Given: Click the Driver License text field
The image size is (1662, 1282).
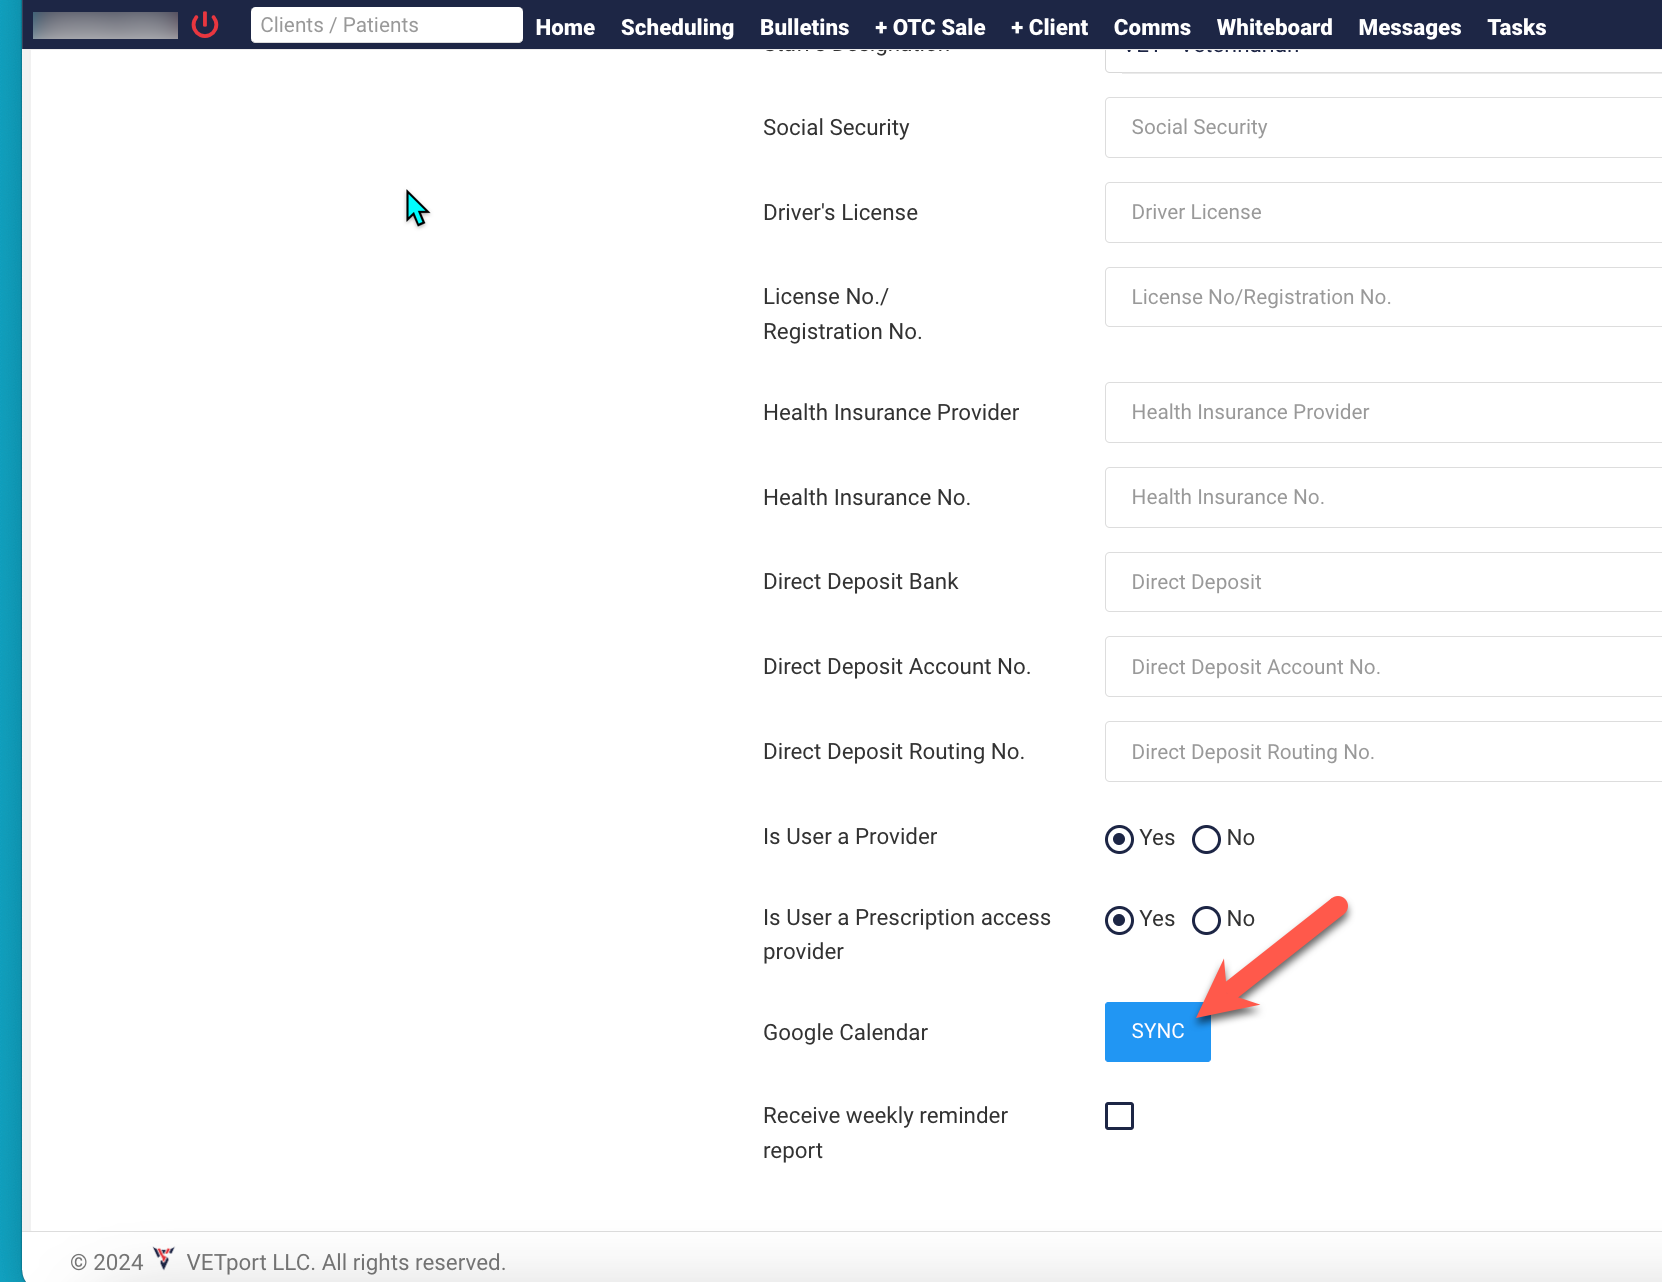Looking at the screenshot, I should 1382,212.
